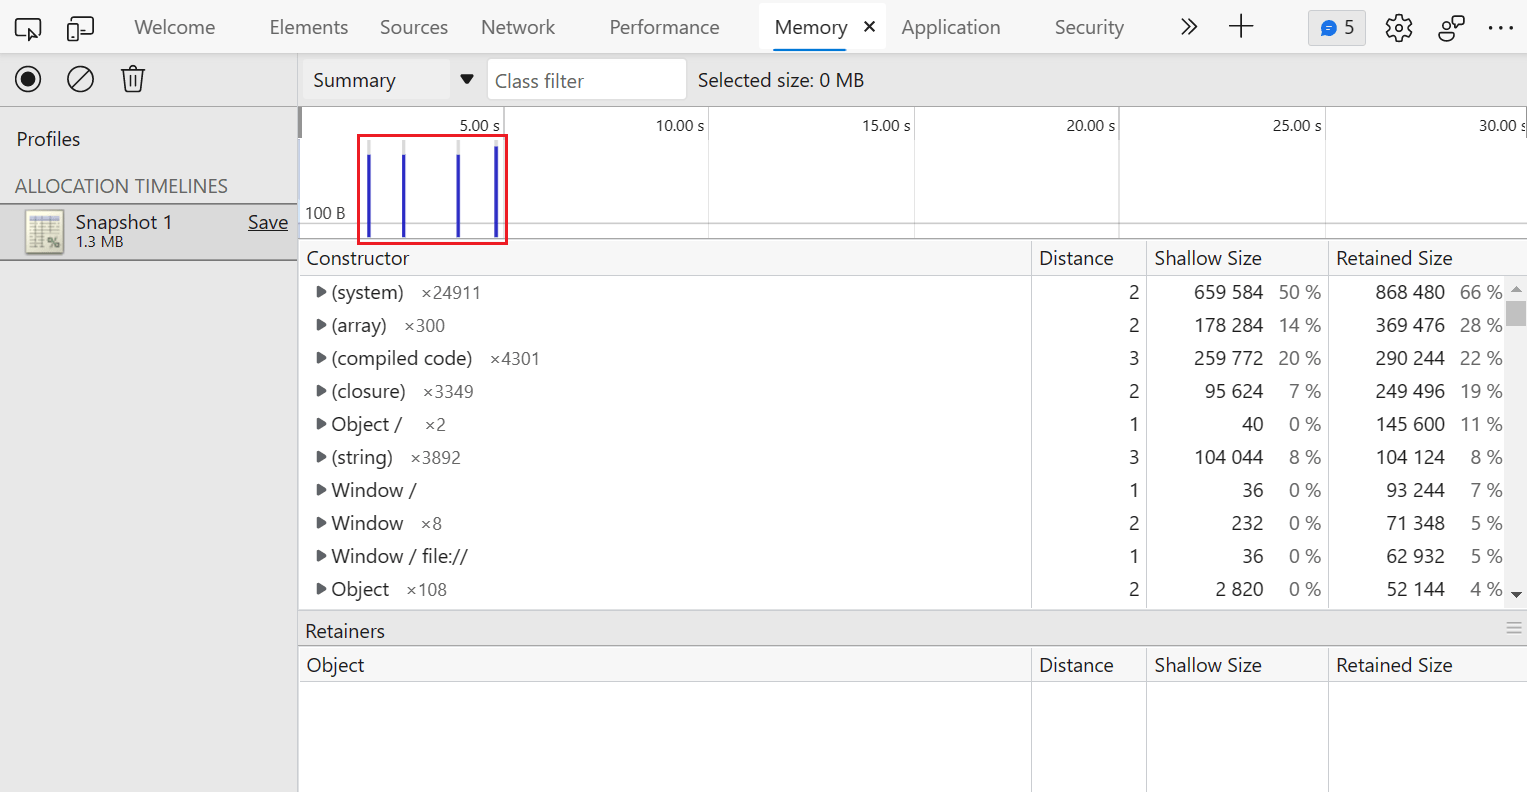1527x792 pixels.
Task: Click the shallow size value 259 772
Action: coord(1228,358)
